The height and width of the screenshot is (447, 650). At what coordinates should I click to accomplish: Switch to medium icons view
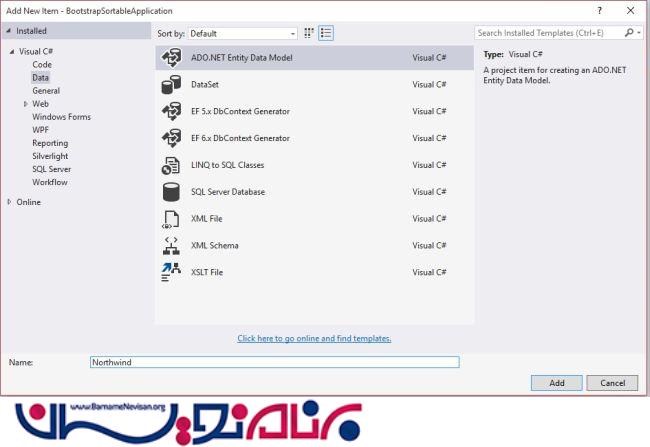(x=309, y=33)
